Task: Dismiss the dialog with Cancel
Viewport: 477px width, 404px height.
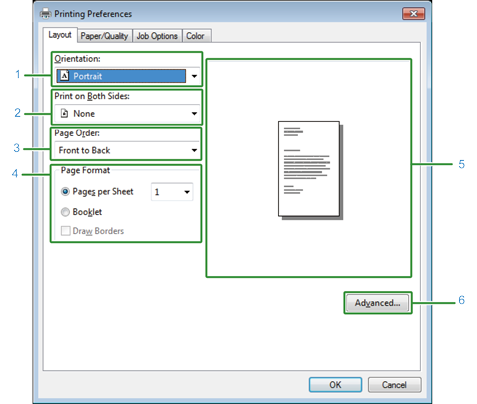Action: coord(394,385)
